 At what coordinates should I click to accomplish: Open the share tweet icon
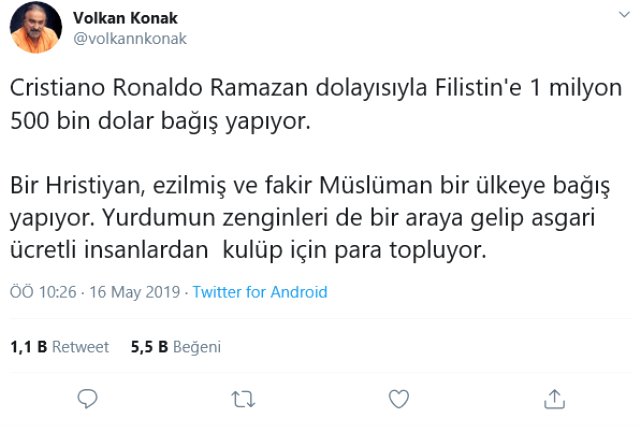click(x=554, y=399)
